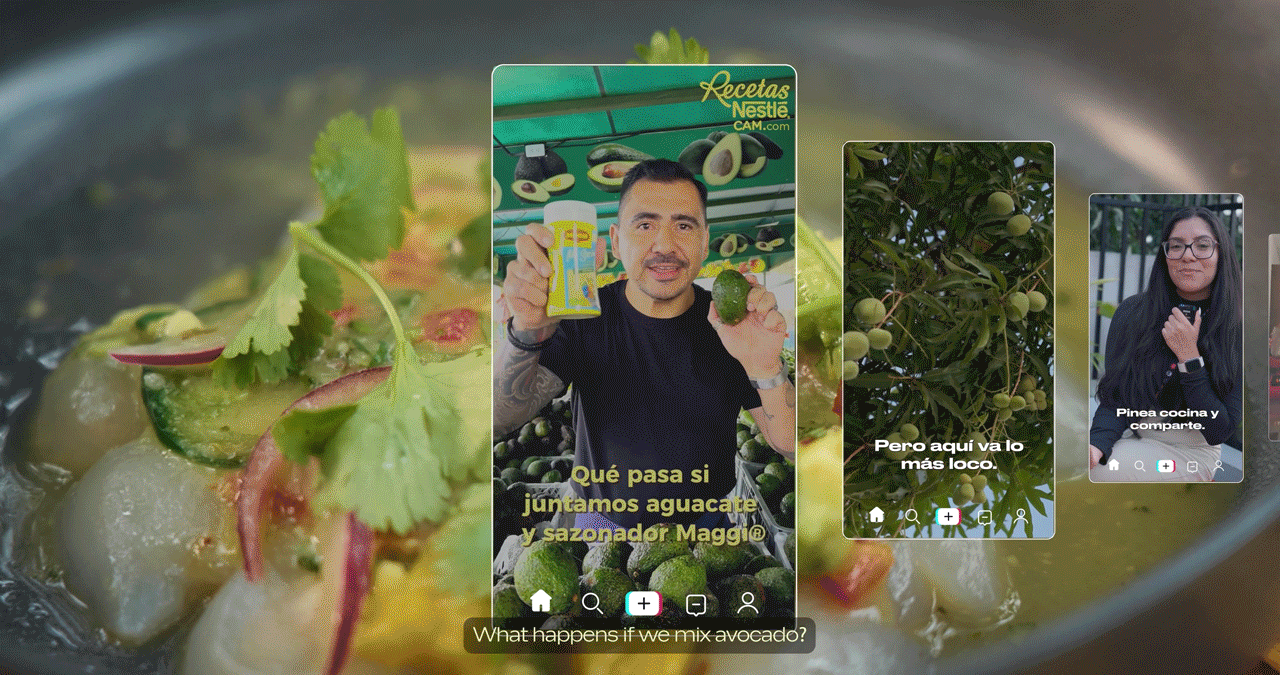This screenshot has width=1280, height=675.
Task: Tap the home icon on the mango tree card
Action: [x=877, y=515]
